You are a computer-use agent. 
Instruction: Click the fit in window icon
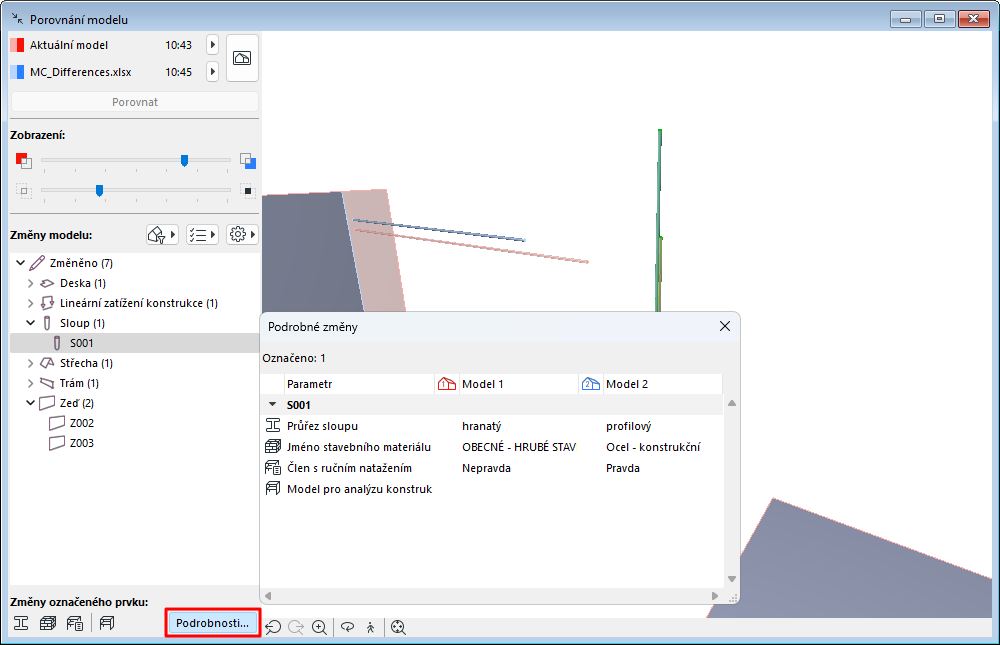pos(399,627)
